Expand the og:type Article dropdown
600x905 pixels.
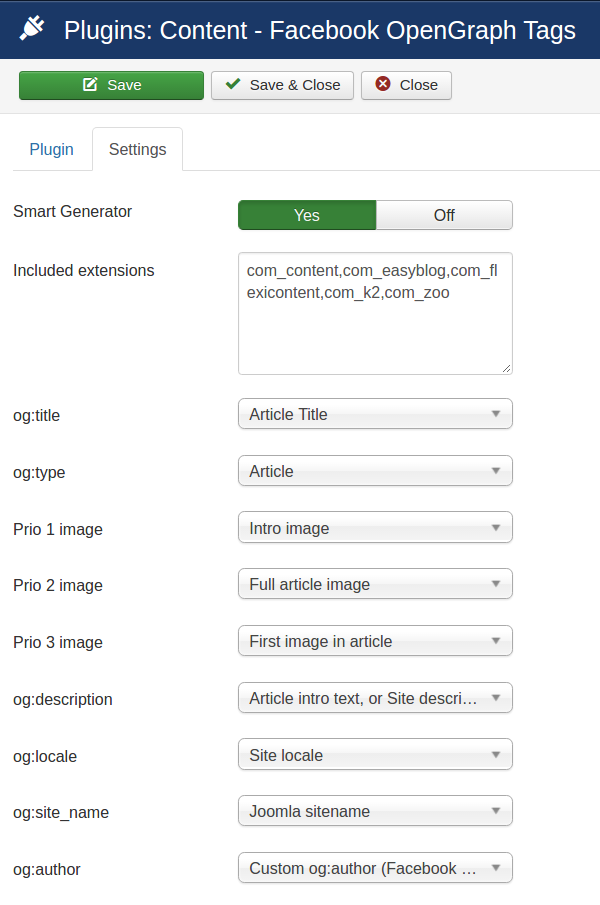click(x=375, y=471)
